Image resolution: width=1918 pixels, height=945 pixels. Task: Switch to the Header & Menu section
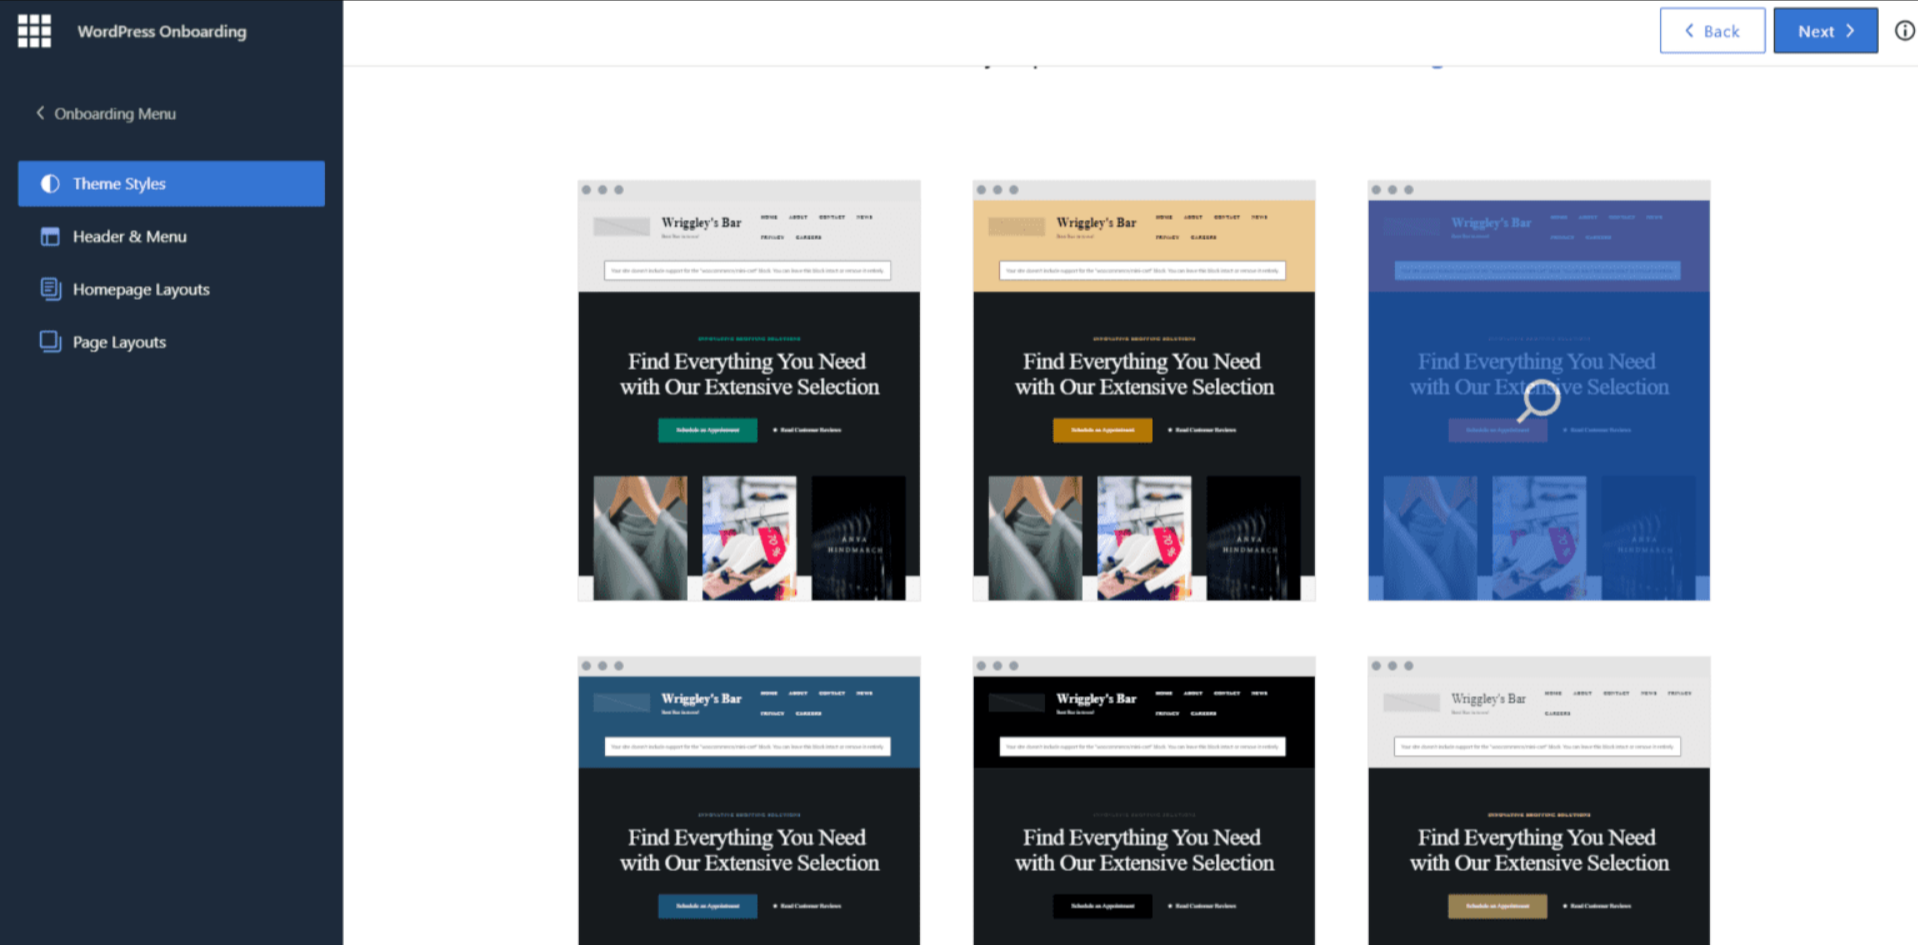(129, 236)
